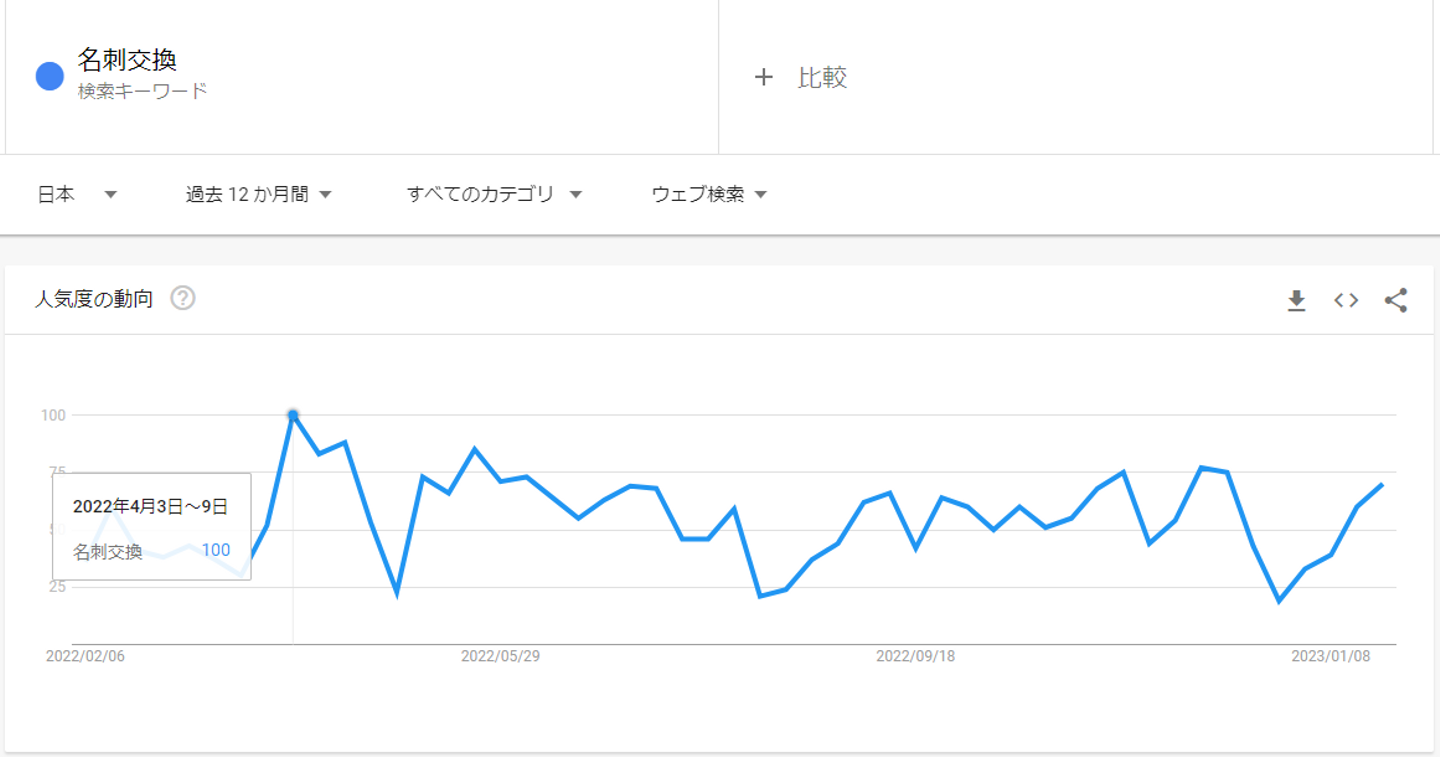Click the plus icon beside 比較
This screenshot has width=1440, height=757.
[x=763, y=77]
